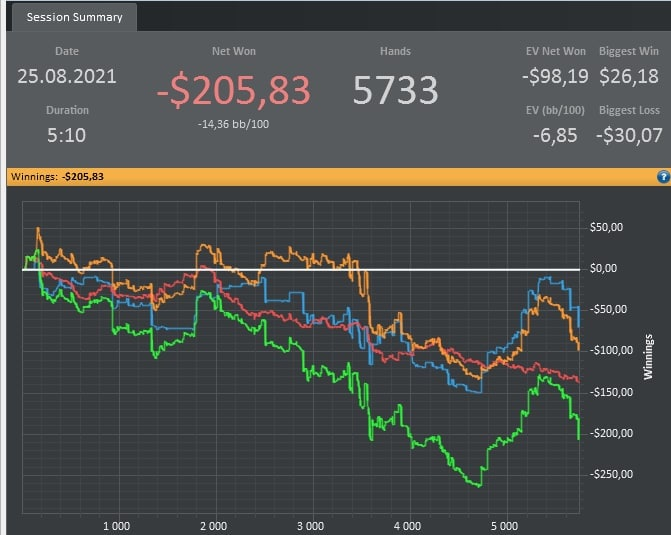Click the white zero baseline in the graph

click(x=301, y=270)
